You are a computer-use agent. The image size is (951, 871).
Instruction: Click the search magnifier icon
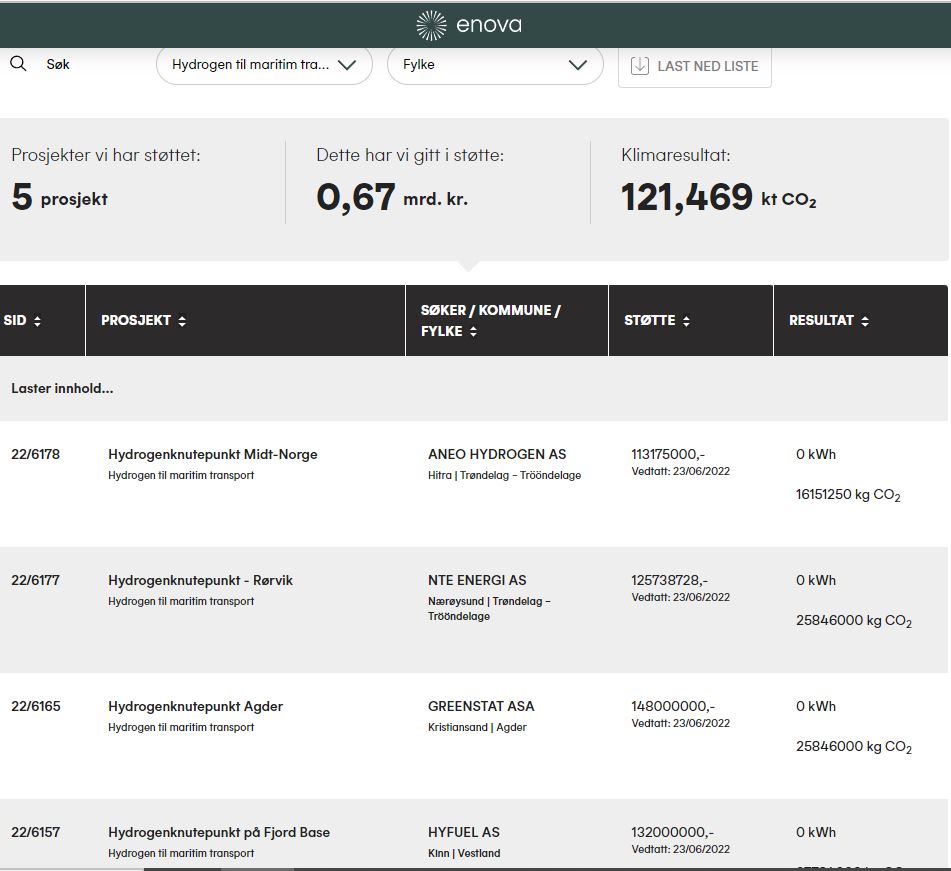point(18,64)
